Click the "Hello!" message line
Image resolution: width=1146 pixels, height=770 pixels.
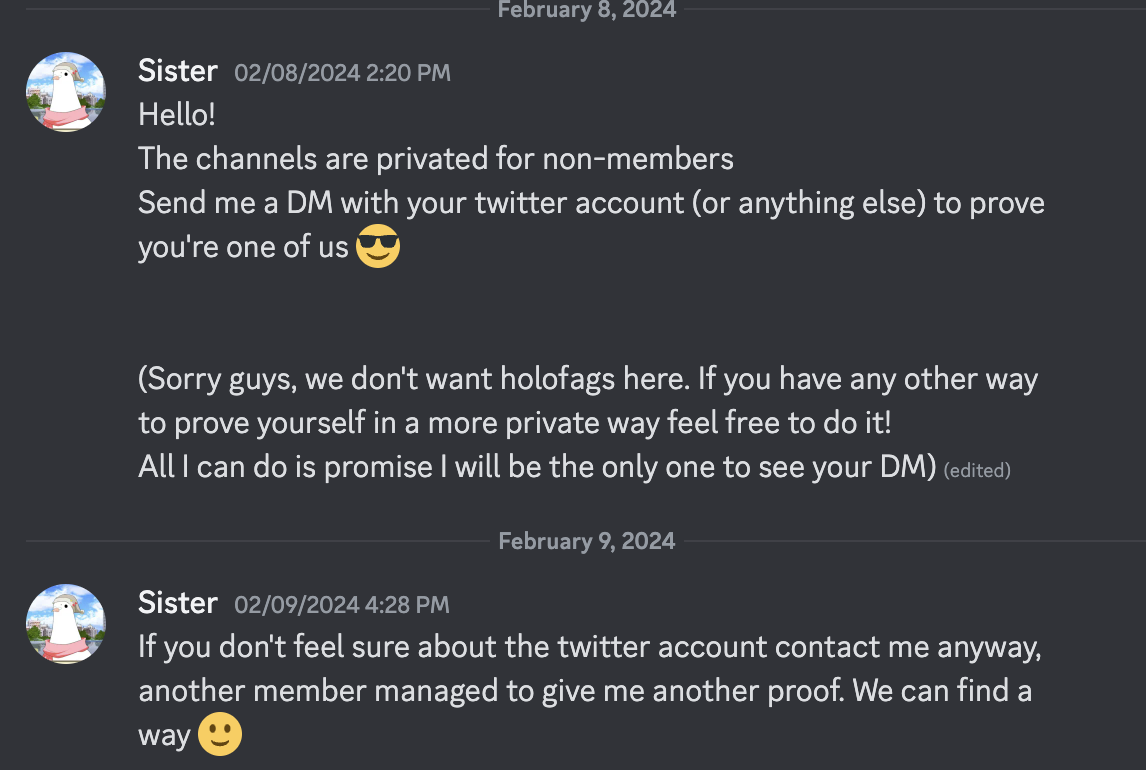177,115
